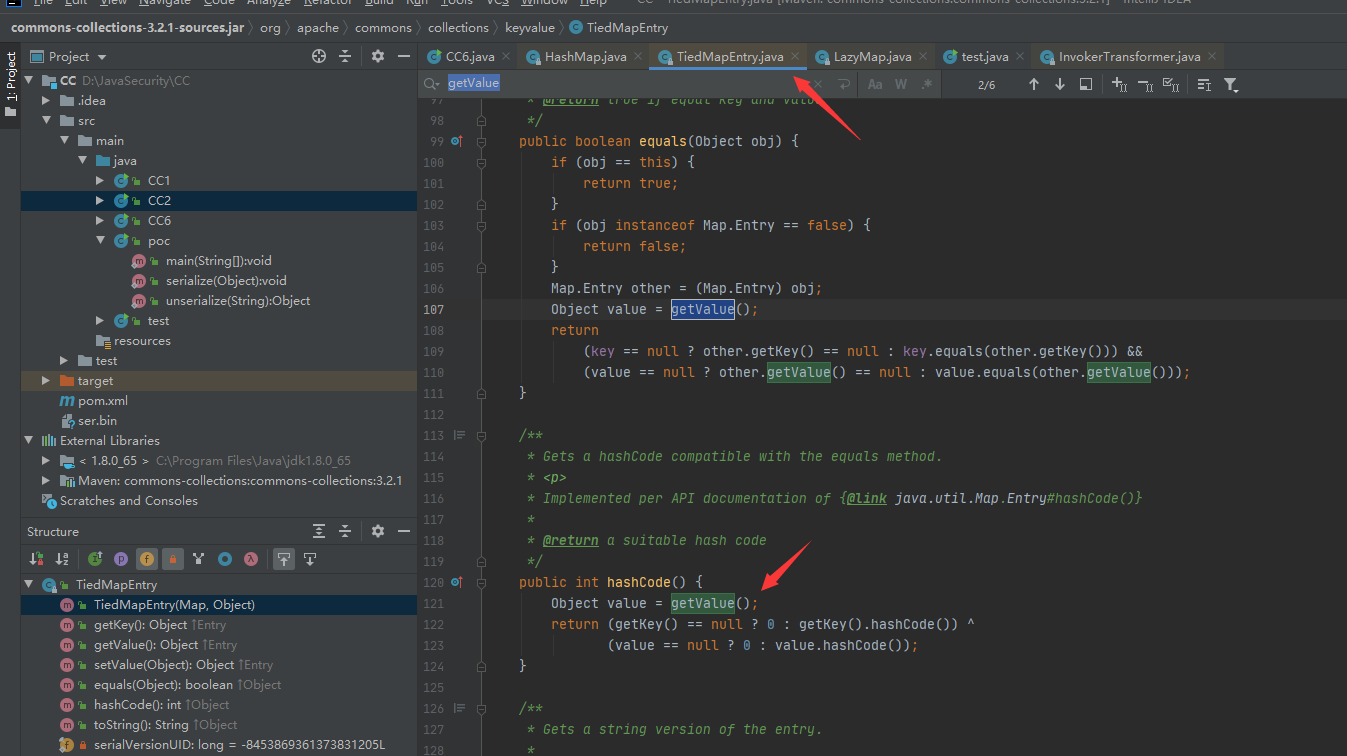Expand the CC1 class node
Screen dimensions: 1347x756
pos(100,180)
